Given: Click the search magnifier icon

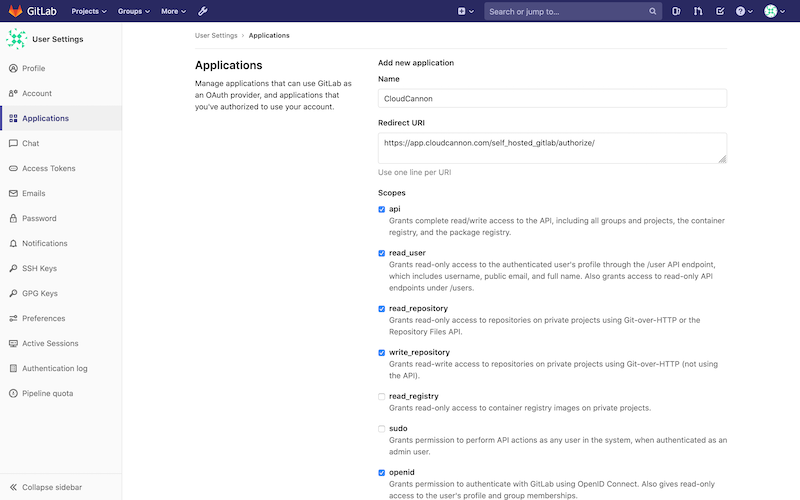Looking at the screenshot, I should [x=653, y=11].
